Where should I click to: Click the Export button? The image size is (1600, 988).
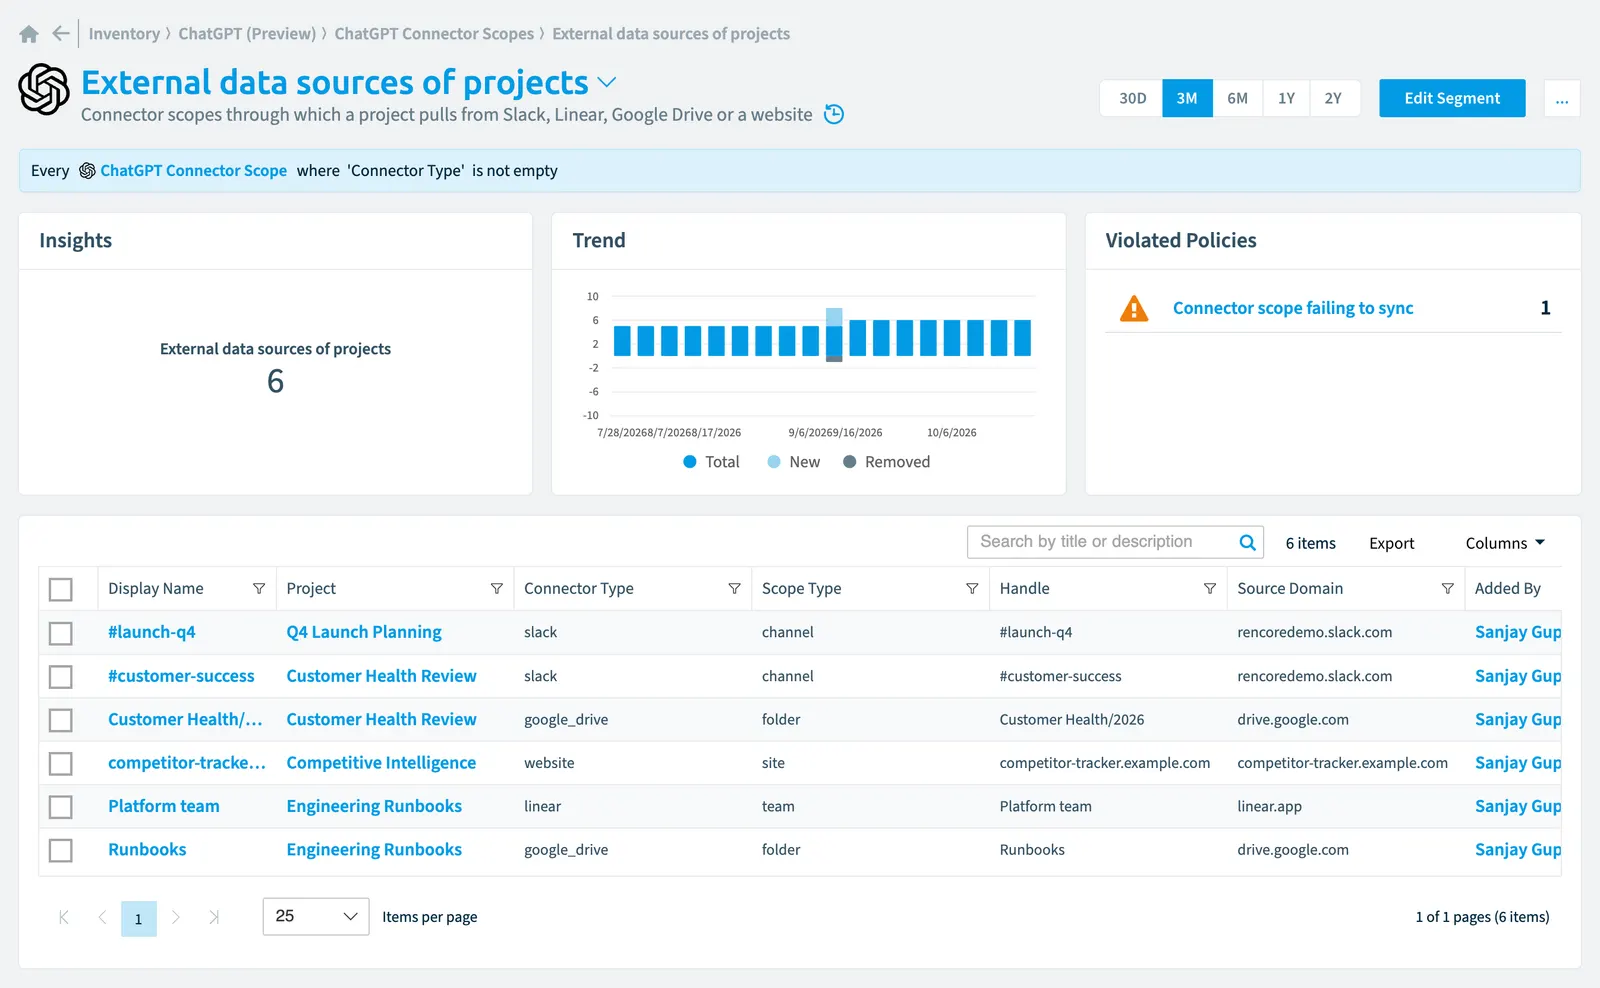pyautogui.click(x=1391, y=543)
